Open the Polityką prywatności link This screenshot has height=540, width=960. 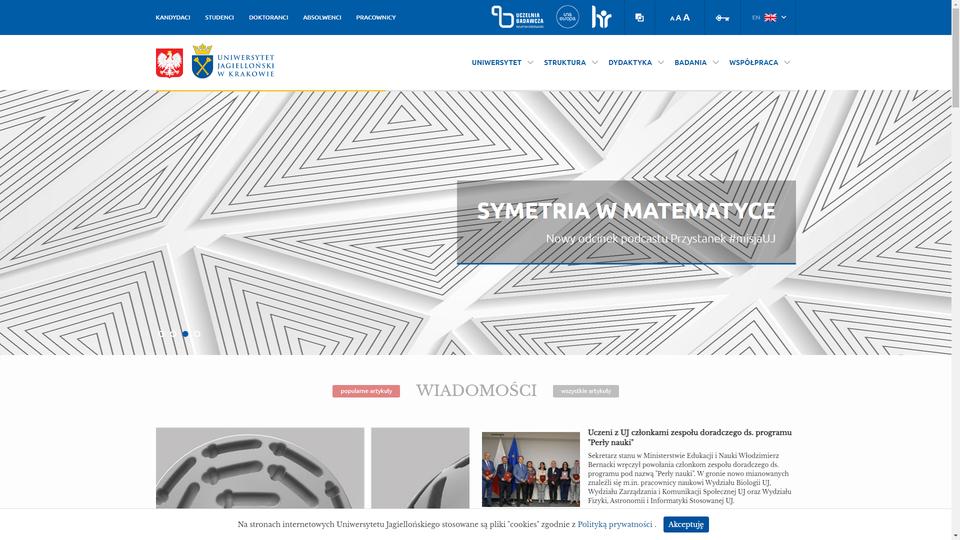tap(615, 525)
